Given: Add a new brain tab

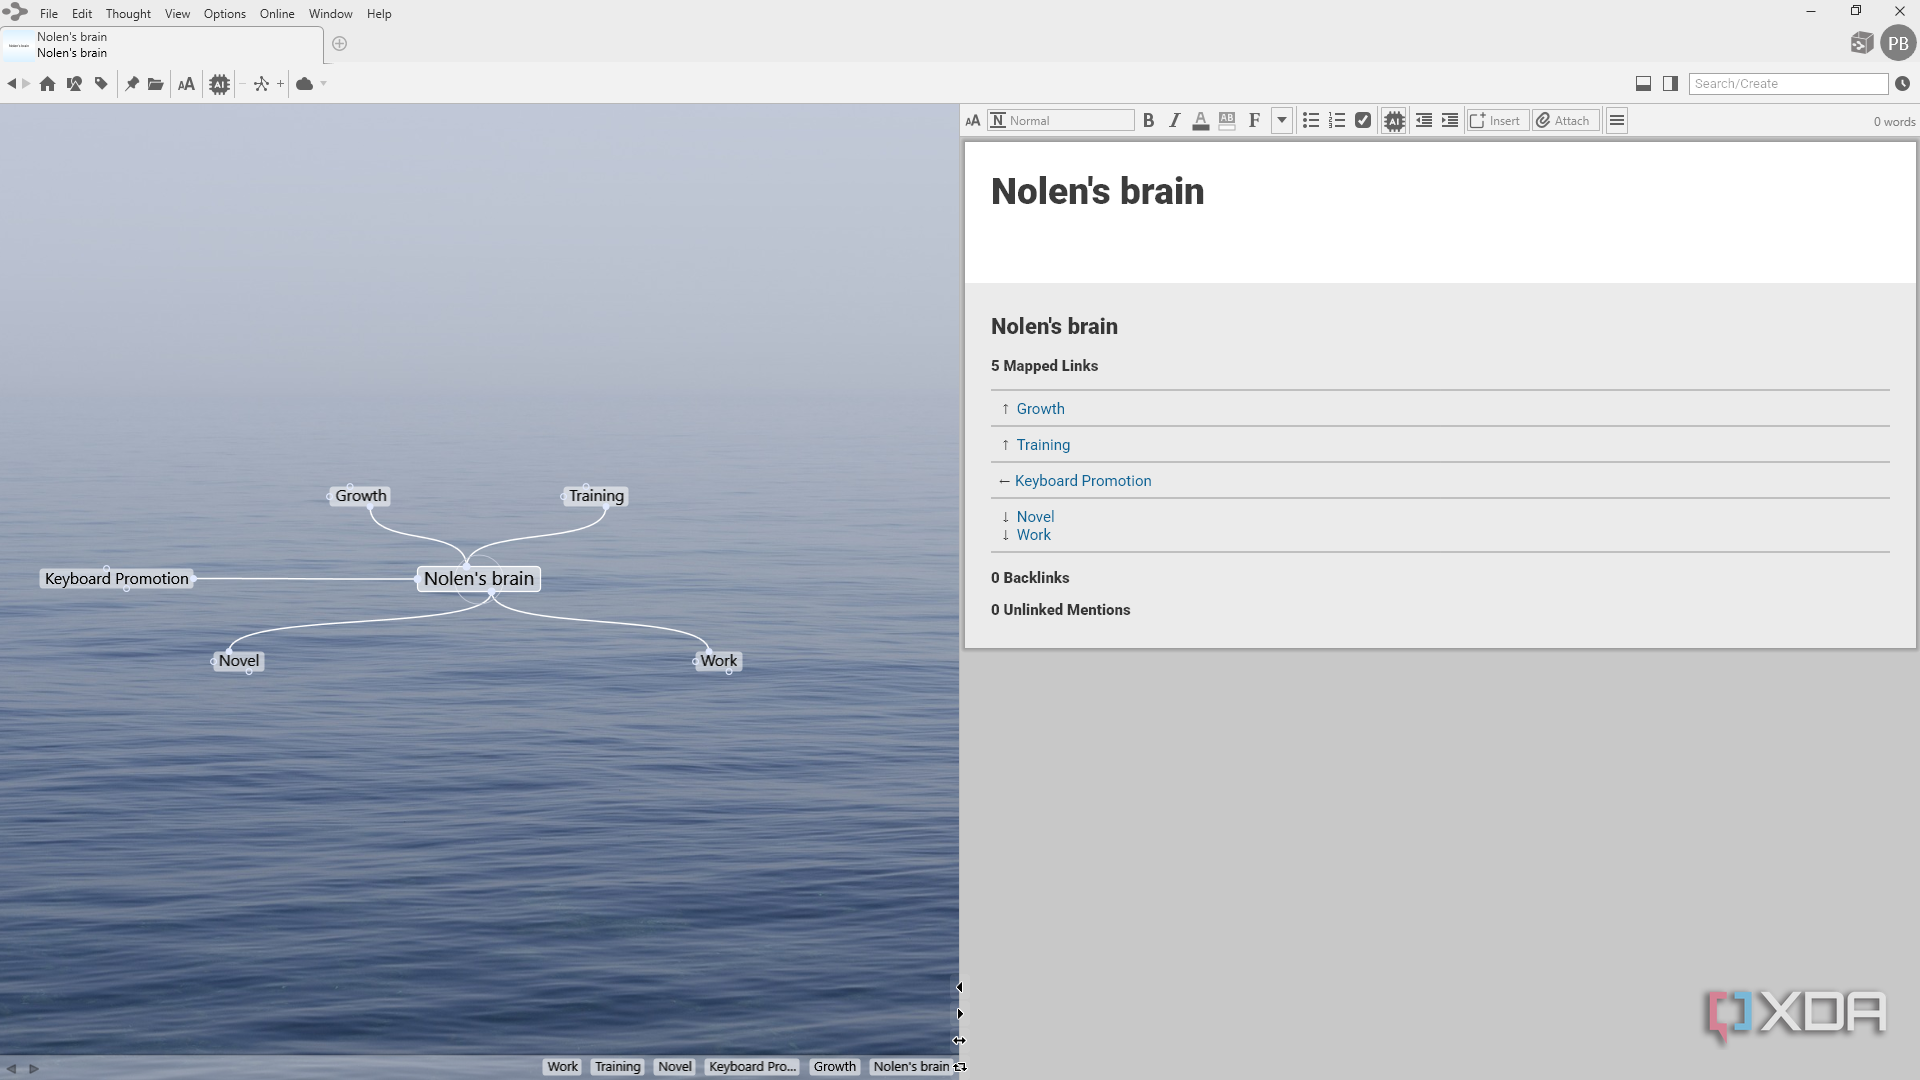Looking at the screenshot, I should point(340,44).
